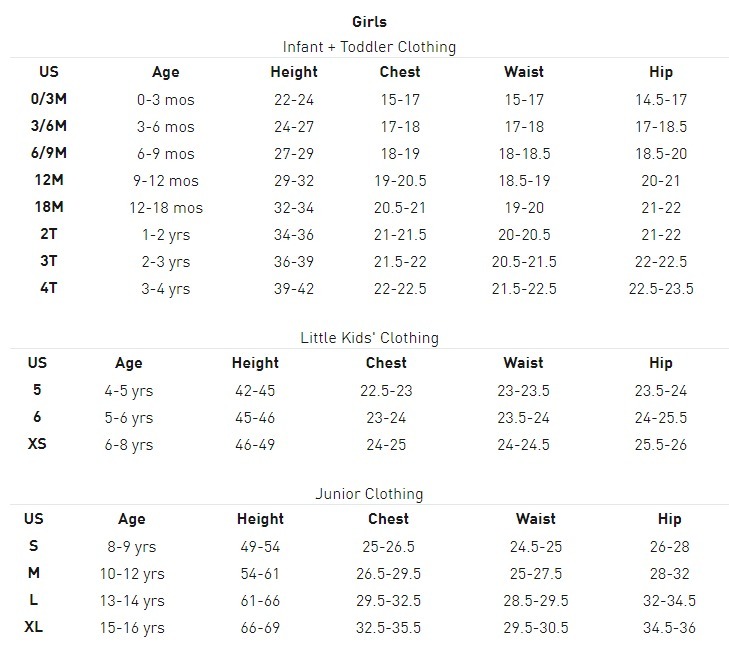Select the 6/9M size row label

pyautogui.click(x=48, y=153)
